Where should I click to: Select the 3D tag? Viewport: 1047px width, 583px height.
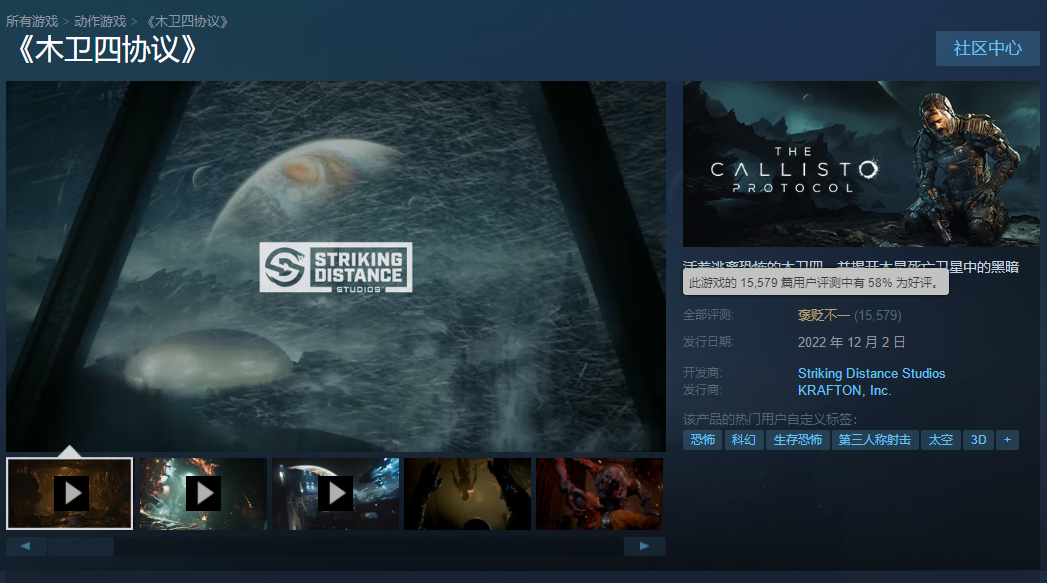[x=978, y=439]
